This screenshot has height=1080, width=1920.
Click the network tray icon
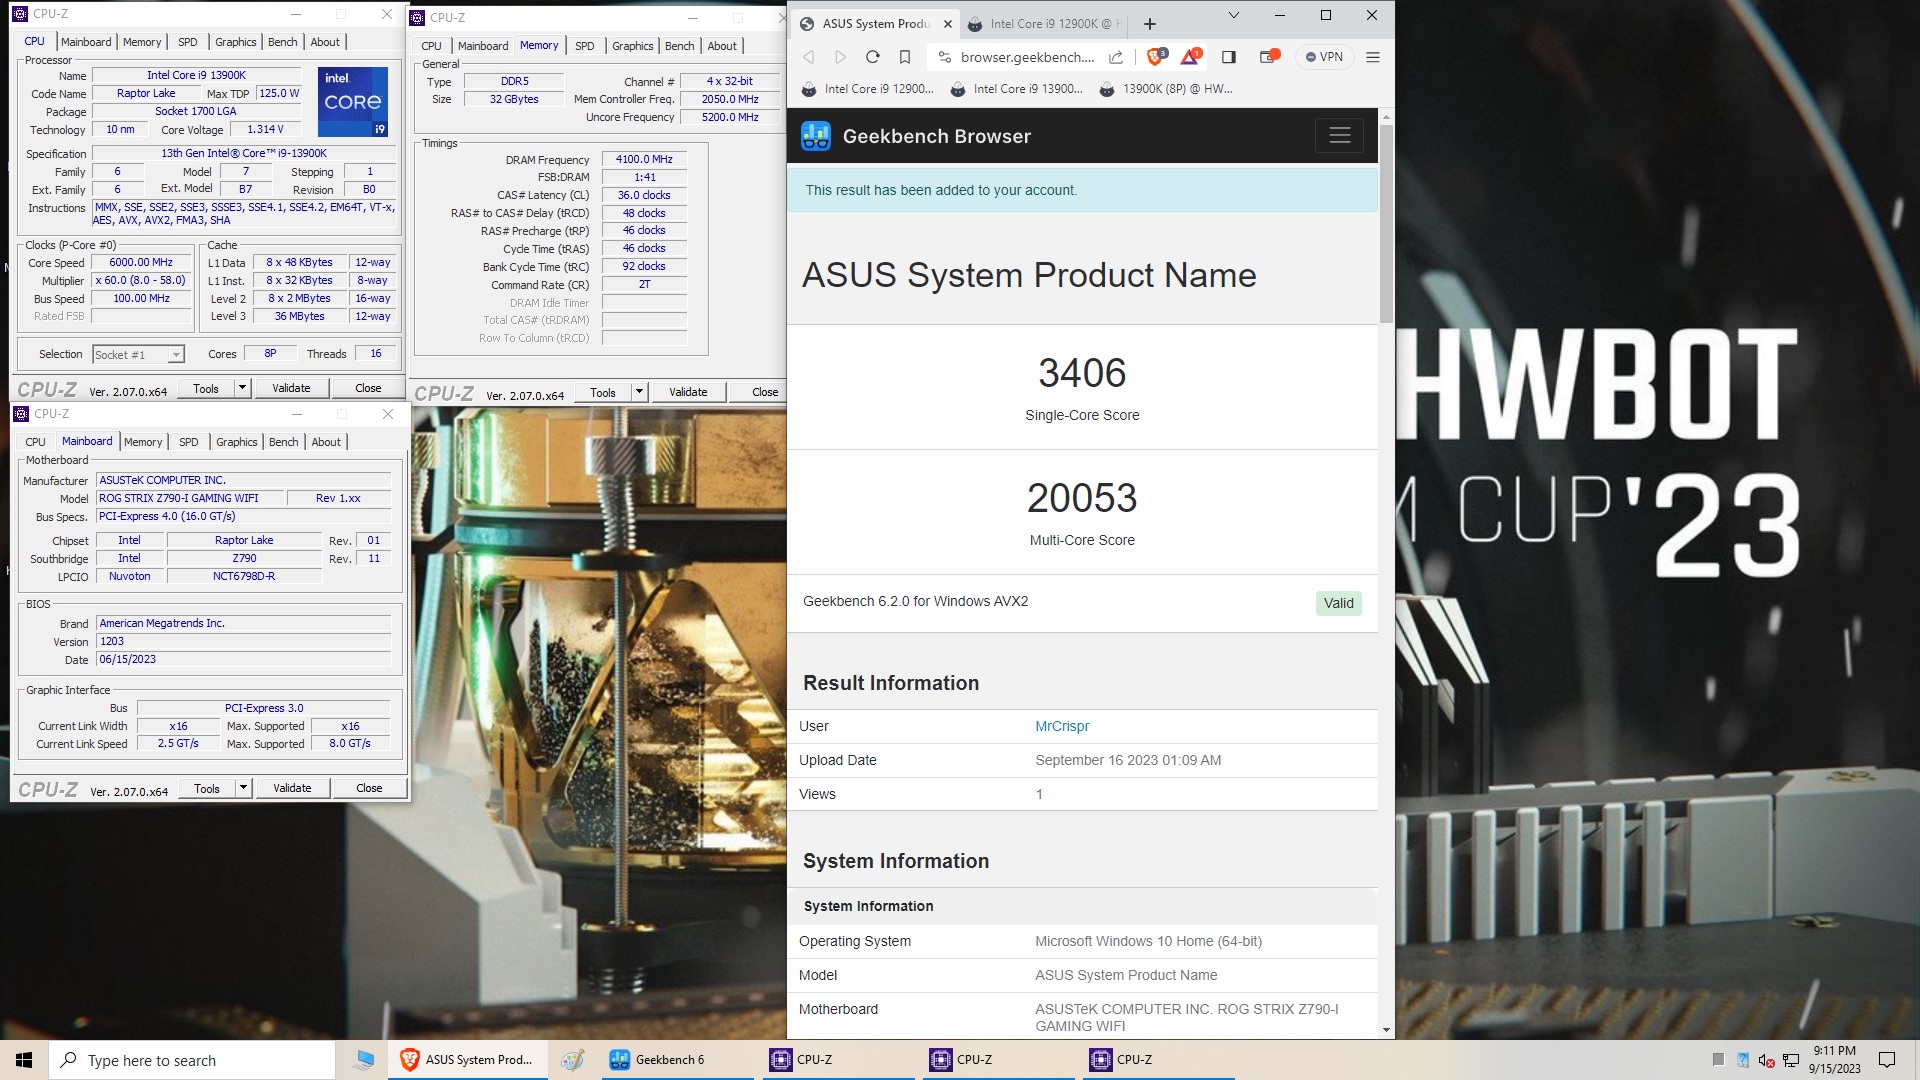(x=1791, y=1060)
